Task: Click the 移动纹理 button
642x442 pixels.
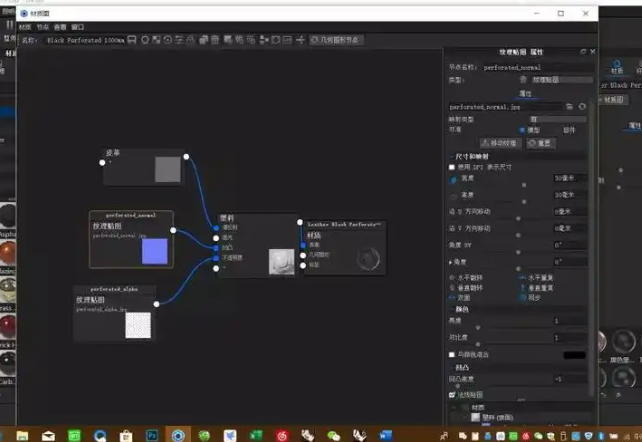Action: click(x=502, y=143)
